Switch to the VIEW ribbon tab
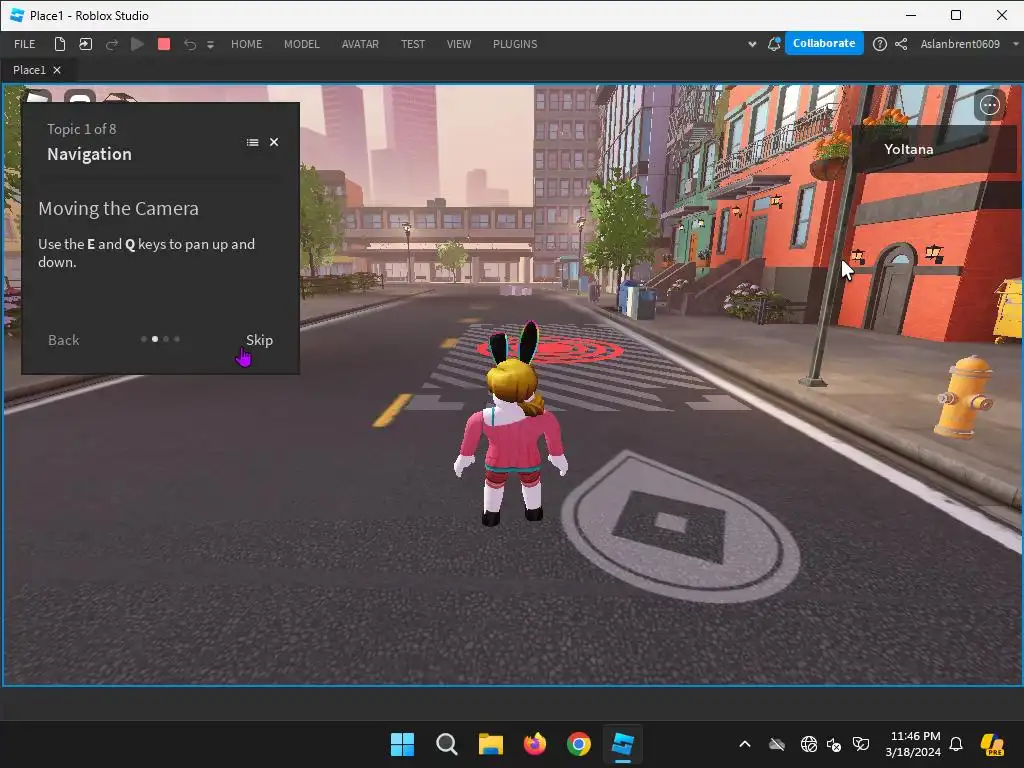This screenshot has width=1024, height=768. [458, 44]
